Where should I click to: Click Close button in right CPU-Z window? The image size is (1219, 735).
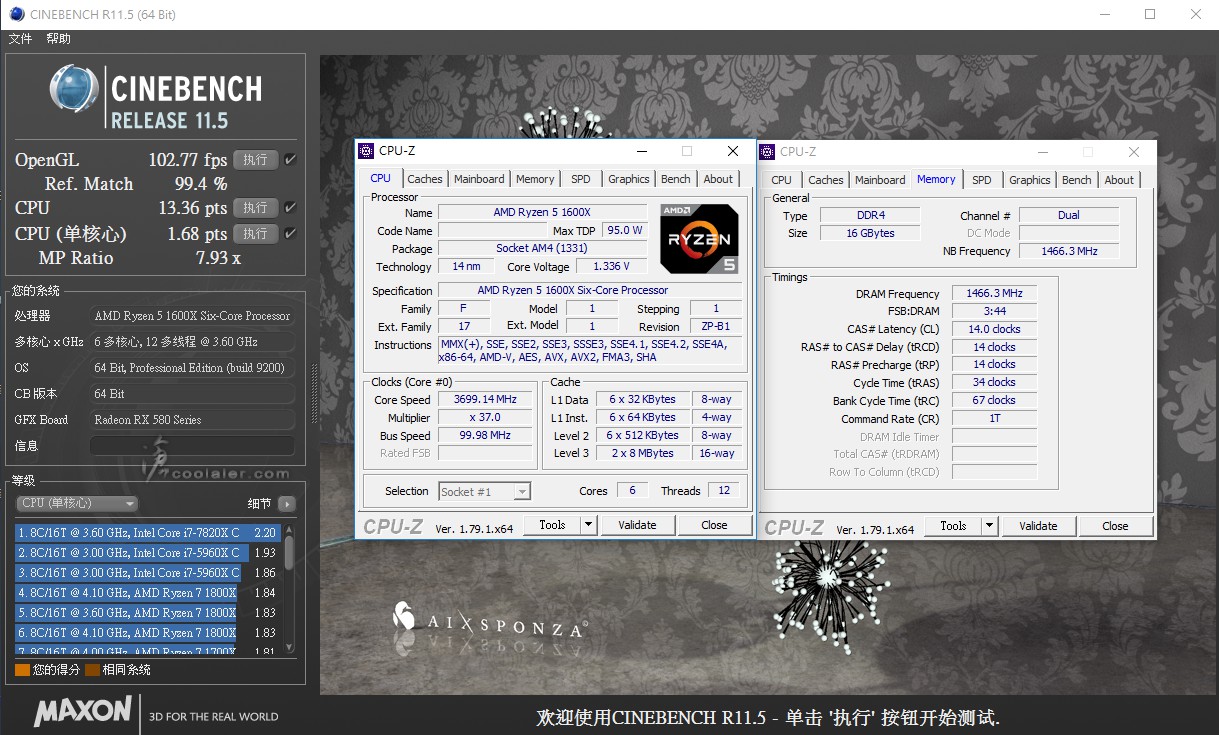[x=1115, y=526]
